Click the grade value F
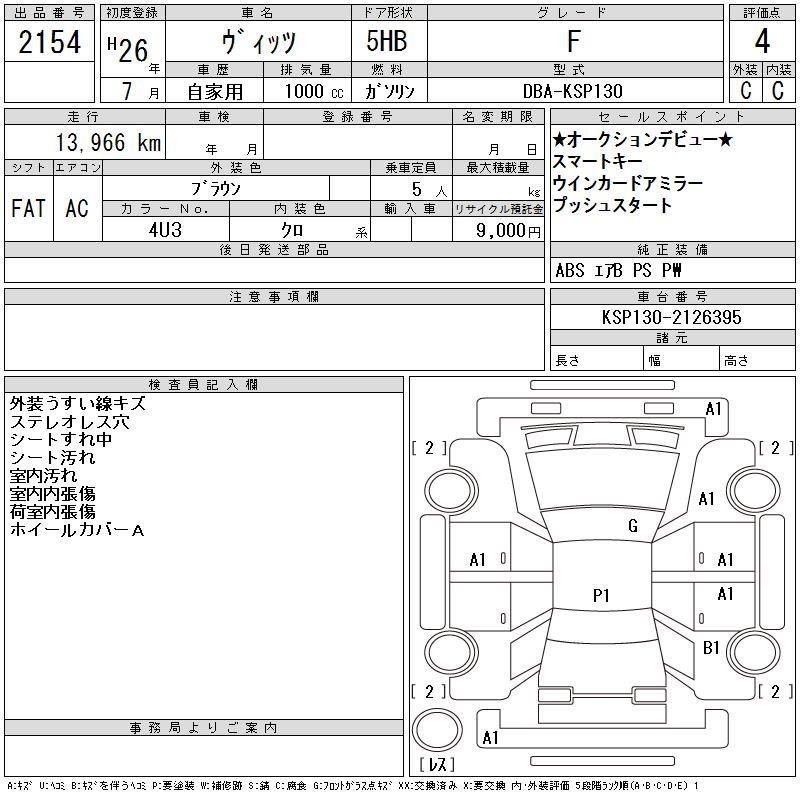 574,41
